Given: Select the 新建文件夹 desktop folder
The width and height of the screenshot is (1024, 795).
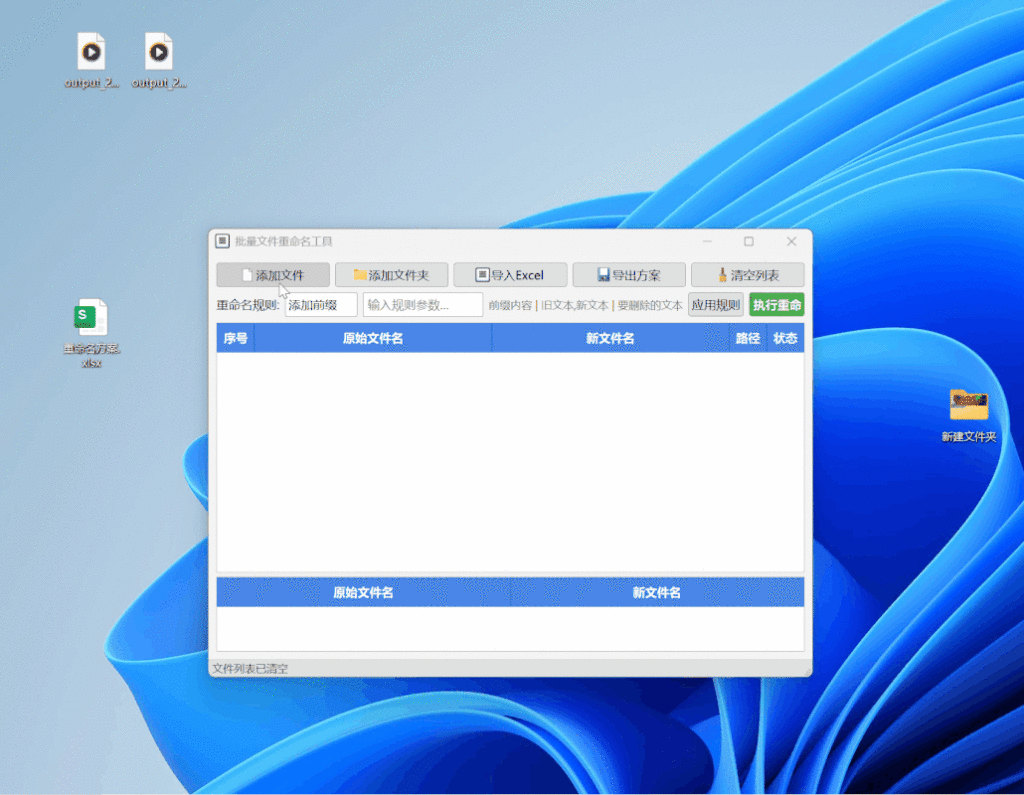Looking at the screenshot, I should (x=968, y=416).
